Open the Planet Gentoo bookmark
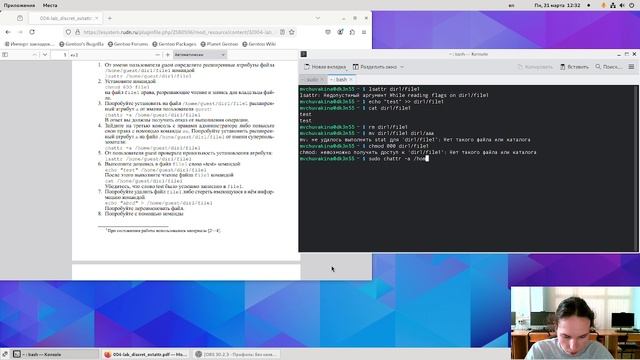This screenshot has height=360, width=640. [x=220, y=44]
